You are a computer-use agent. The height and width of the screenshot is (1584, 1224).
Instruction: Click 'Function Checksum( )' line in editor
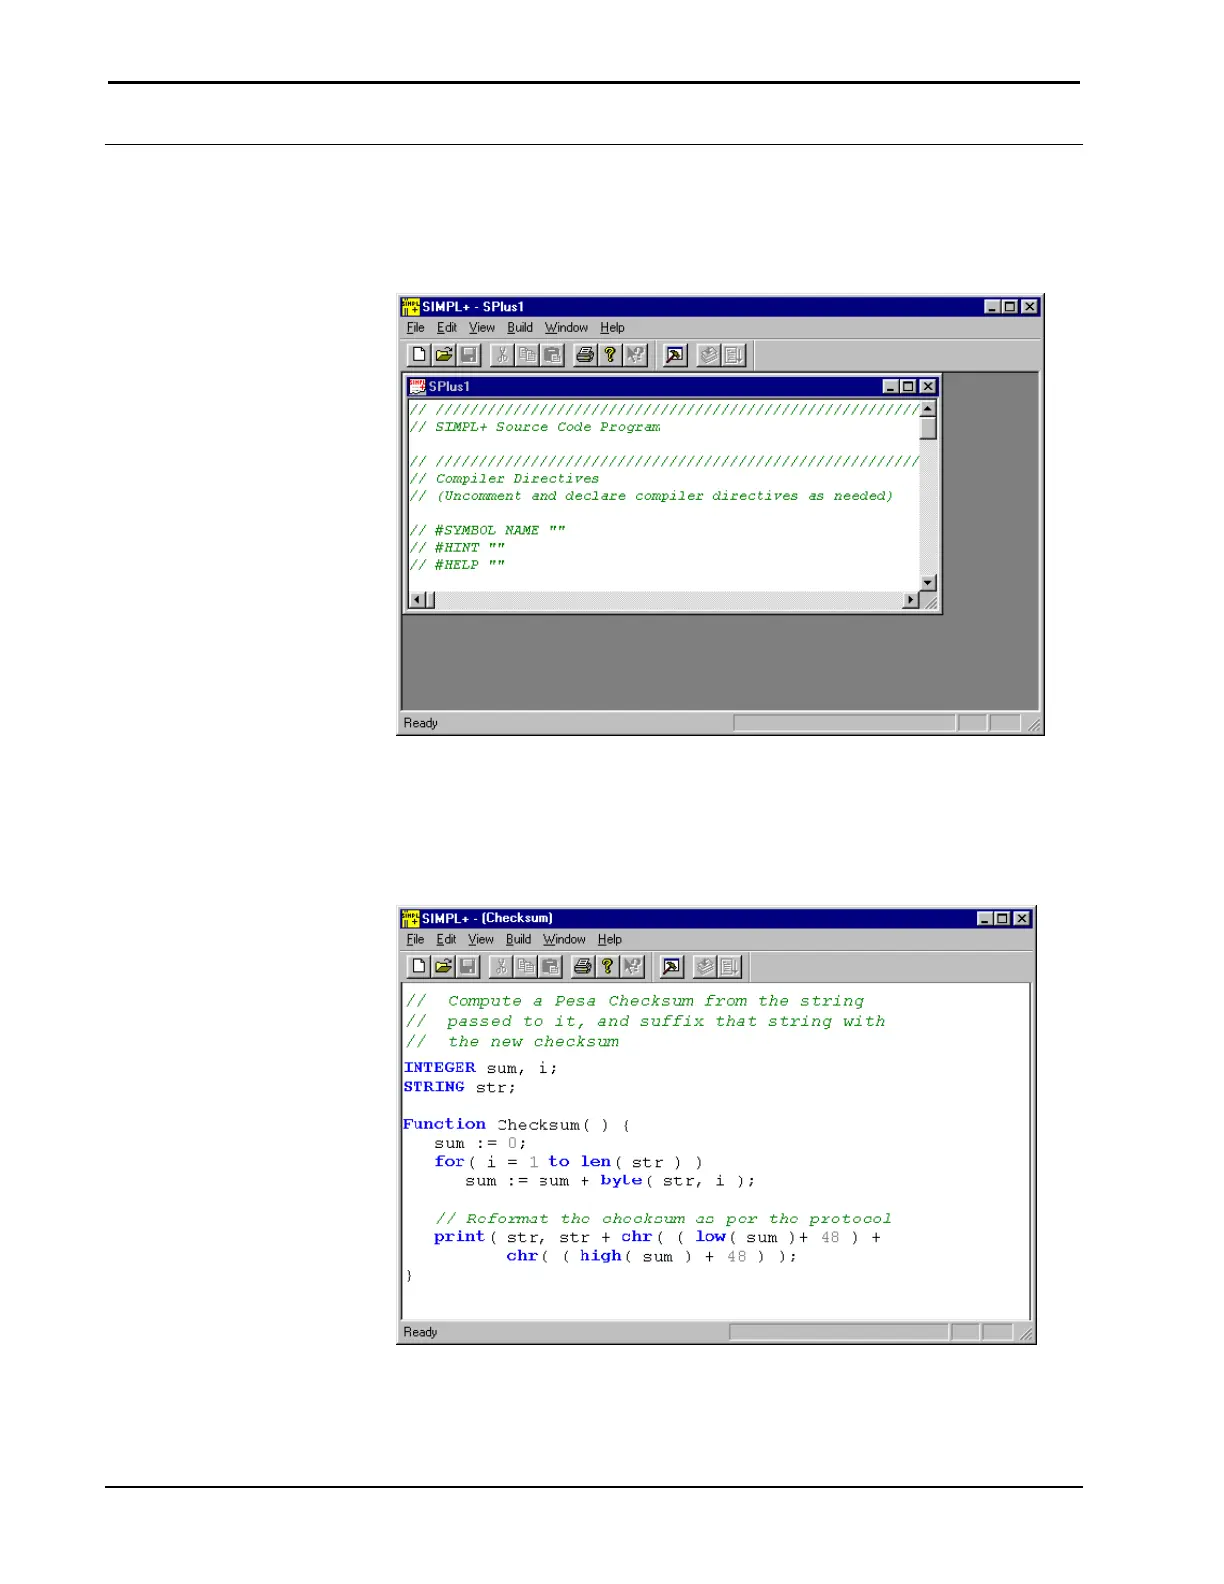(x=516, y=1125)
